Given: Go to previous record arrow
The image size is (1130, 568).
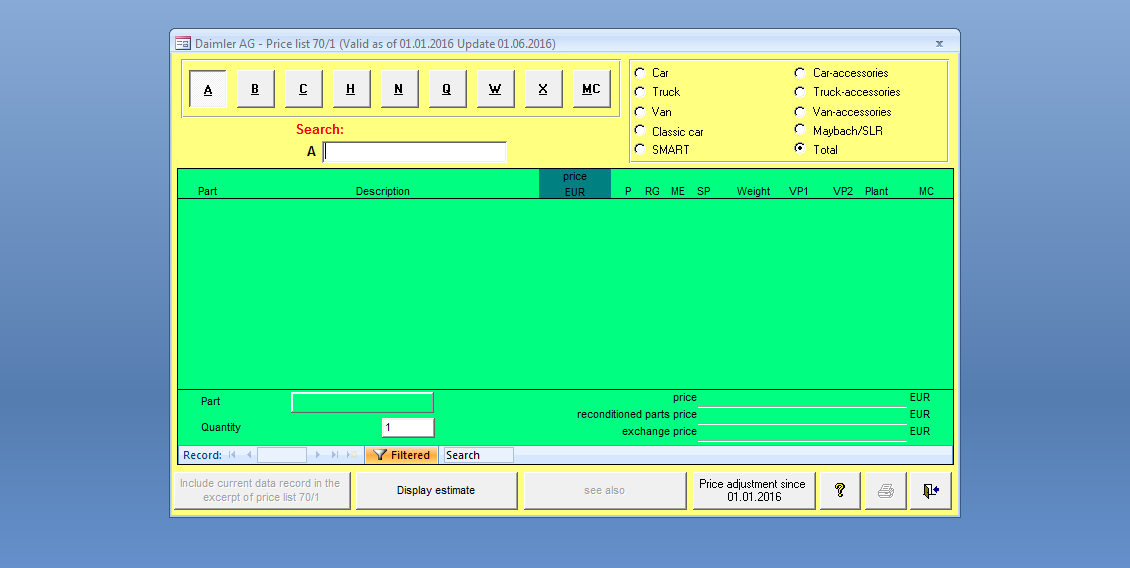Looking at the screenshot, I should 249,455.
